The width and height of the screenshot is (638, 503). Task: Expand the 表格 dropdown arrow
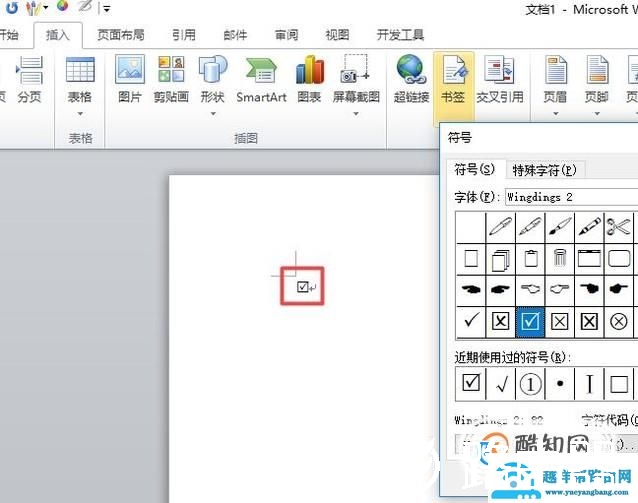click(80, 114)
